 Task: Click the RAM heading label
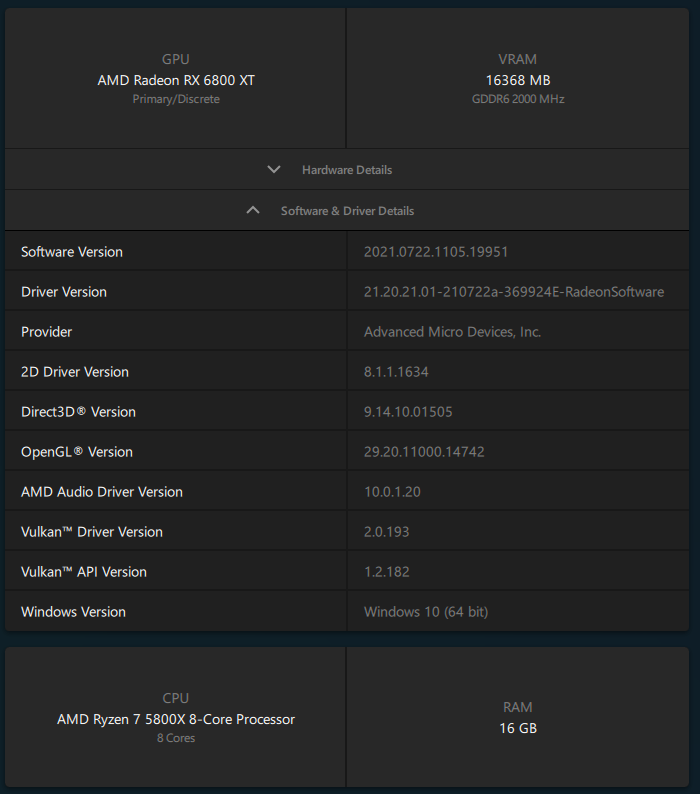pyautogui.click(x=518, y=707)
